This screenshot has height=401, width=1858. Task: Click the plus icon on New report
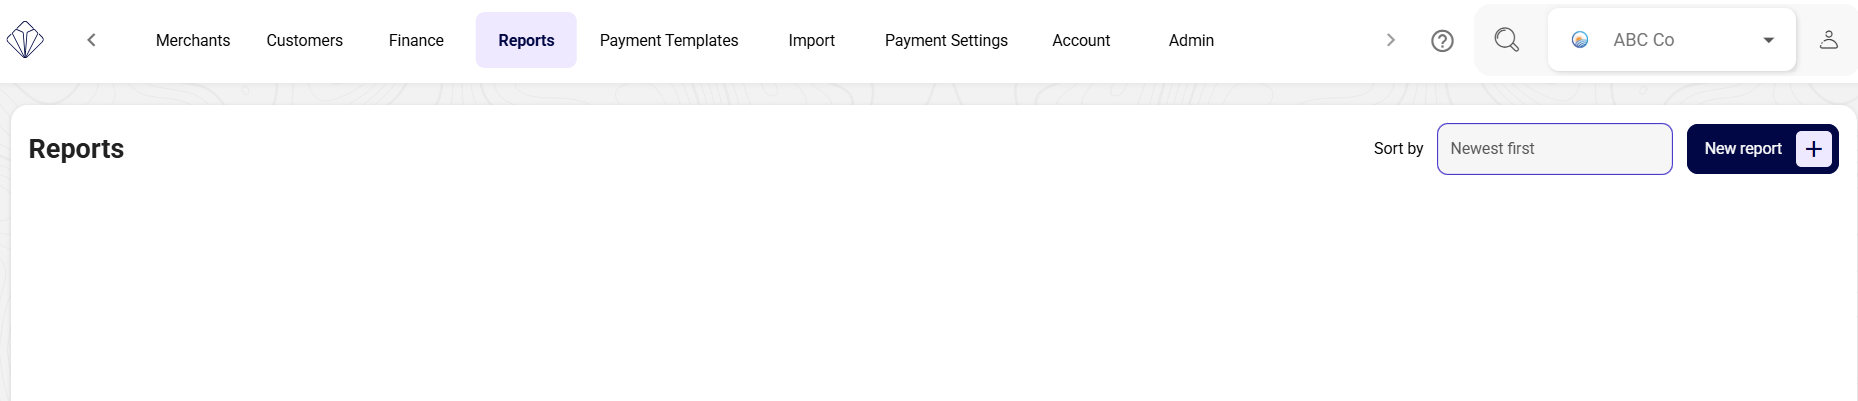tap(1814, 149)
